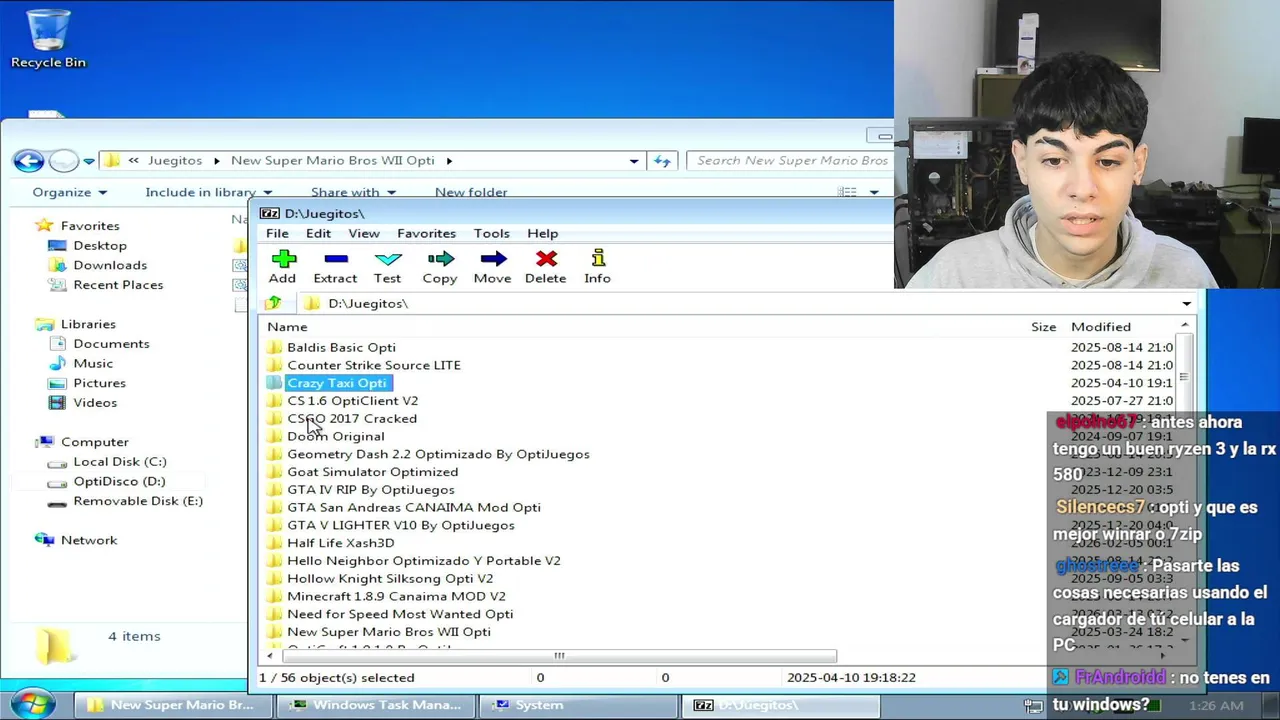Select Local Disk (C:) in sidebar
The width and height of the screenshot is (1280, 720).
point(120,462)
